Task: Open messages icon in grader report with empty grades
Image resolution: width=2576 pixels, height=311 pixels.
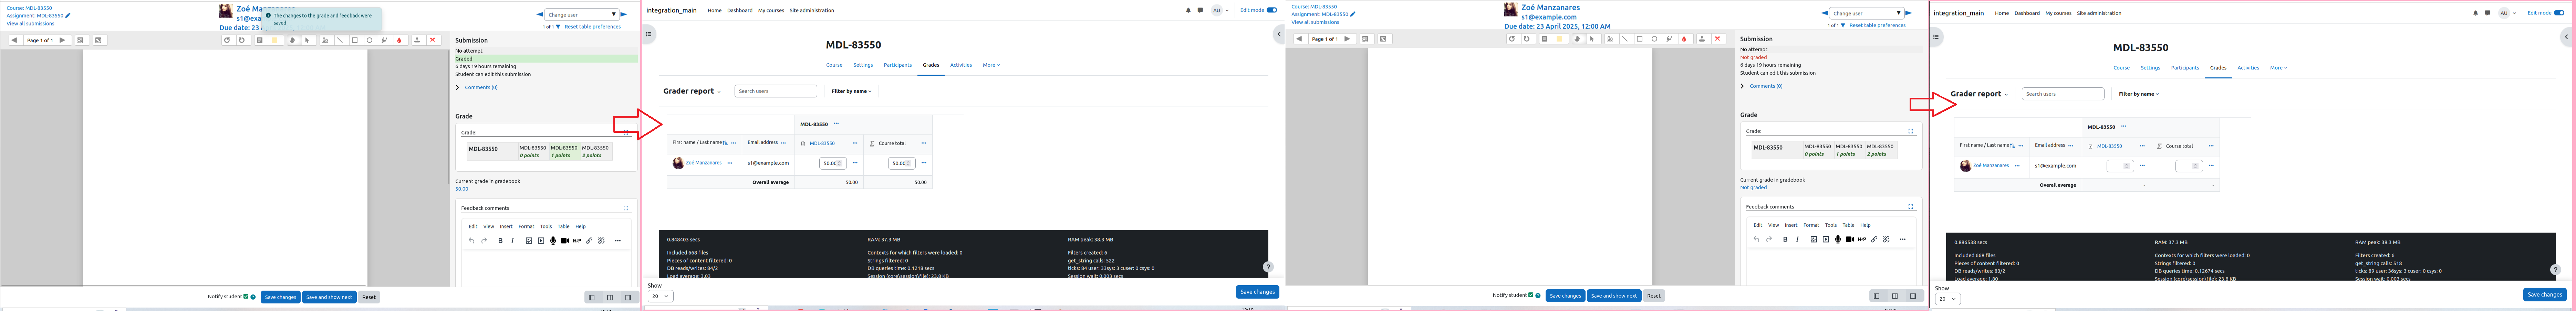Action: click(2488, 13)
